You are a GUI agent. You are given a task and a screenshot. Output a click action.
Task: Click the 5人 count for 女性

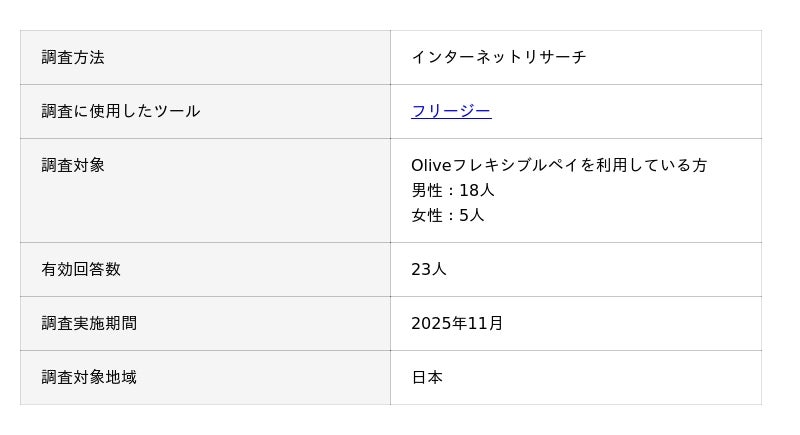pyautogui.click(x=471, y=215)
